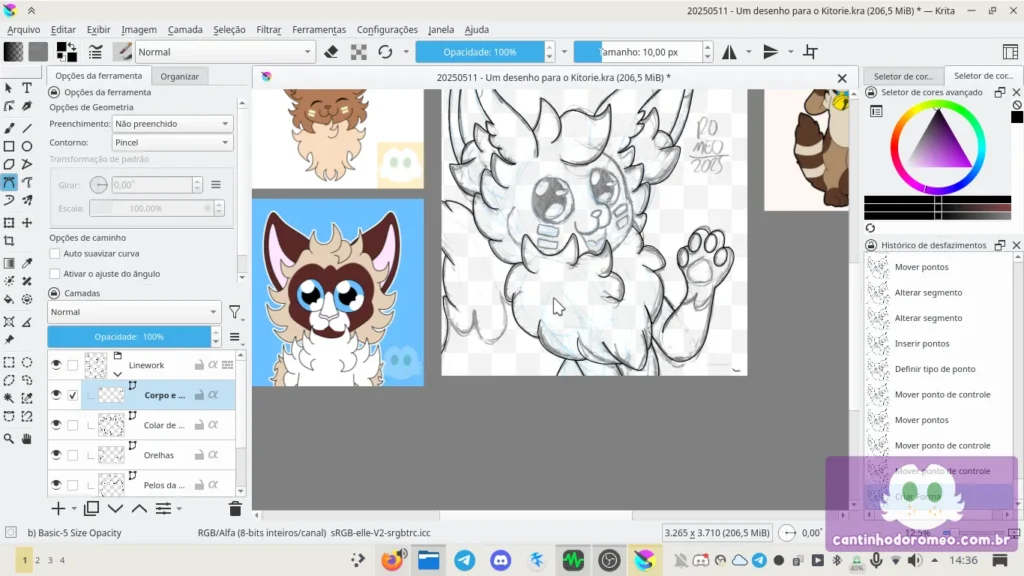Viewport: 1024px width, 576px height.
Task: Select the Color Sampler eyedropper tool
Action: tap(27, 263)
